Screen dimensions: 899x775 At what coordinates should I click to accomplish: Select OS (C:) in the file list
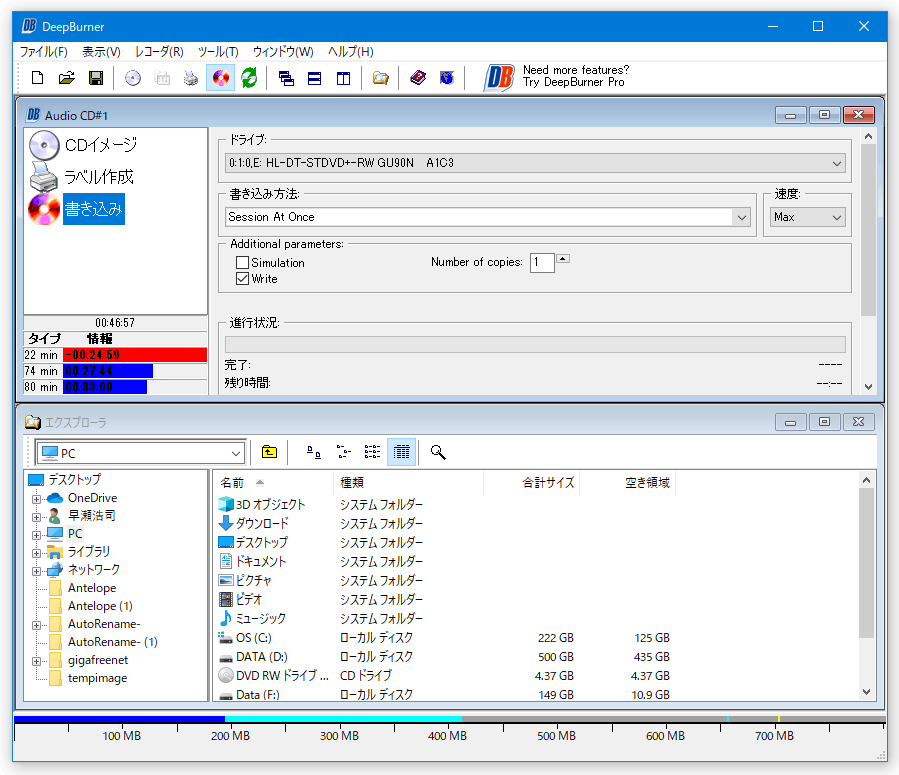point(245,638)
